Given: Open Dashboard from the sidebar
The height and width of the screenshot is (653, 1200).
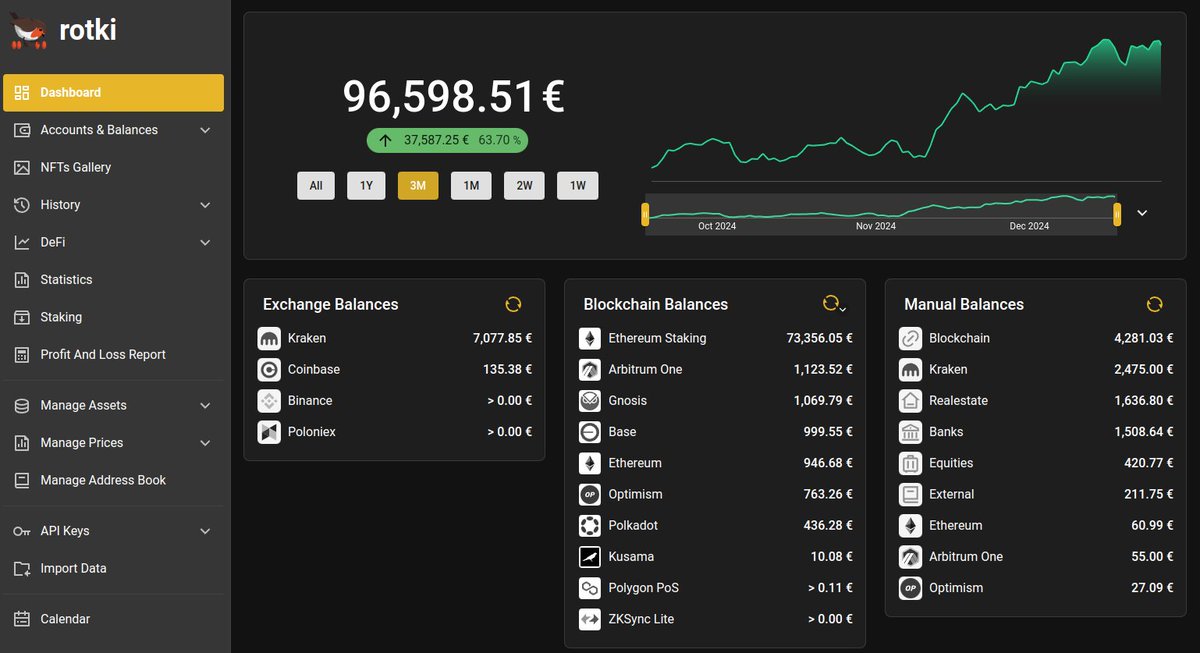Looking at the screenshot, I should tap(113, 92).
